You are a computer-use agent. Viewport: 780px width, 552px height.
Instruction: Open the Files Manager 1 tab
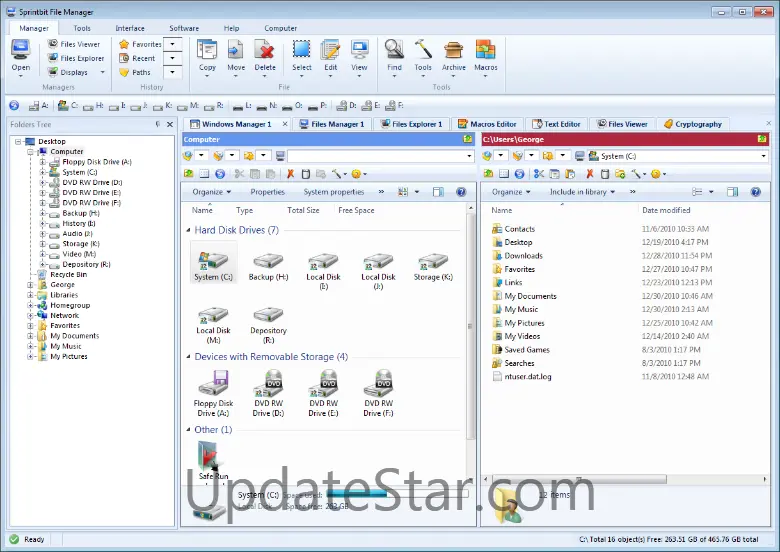coord(332,124)
